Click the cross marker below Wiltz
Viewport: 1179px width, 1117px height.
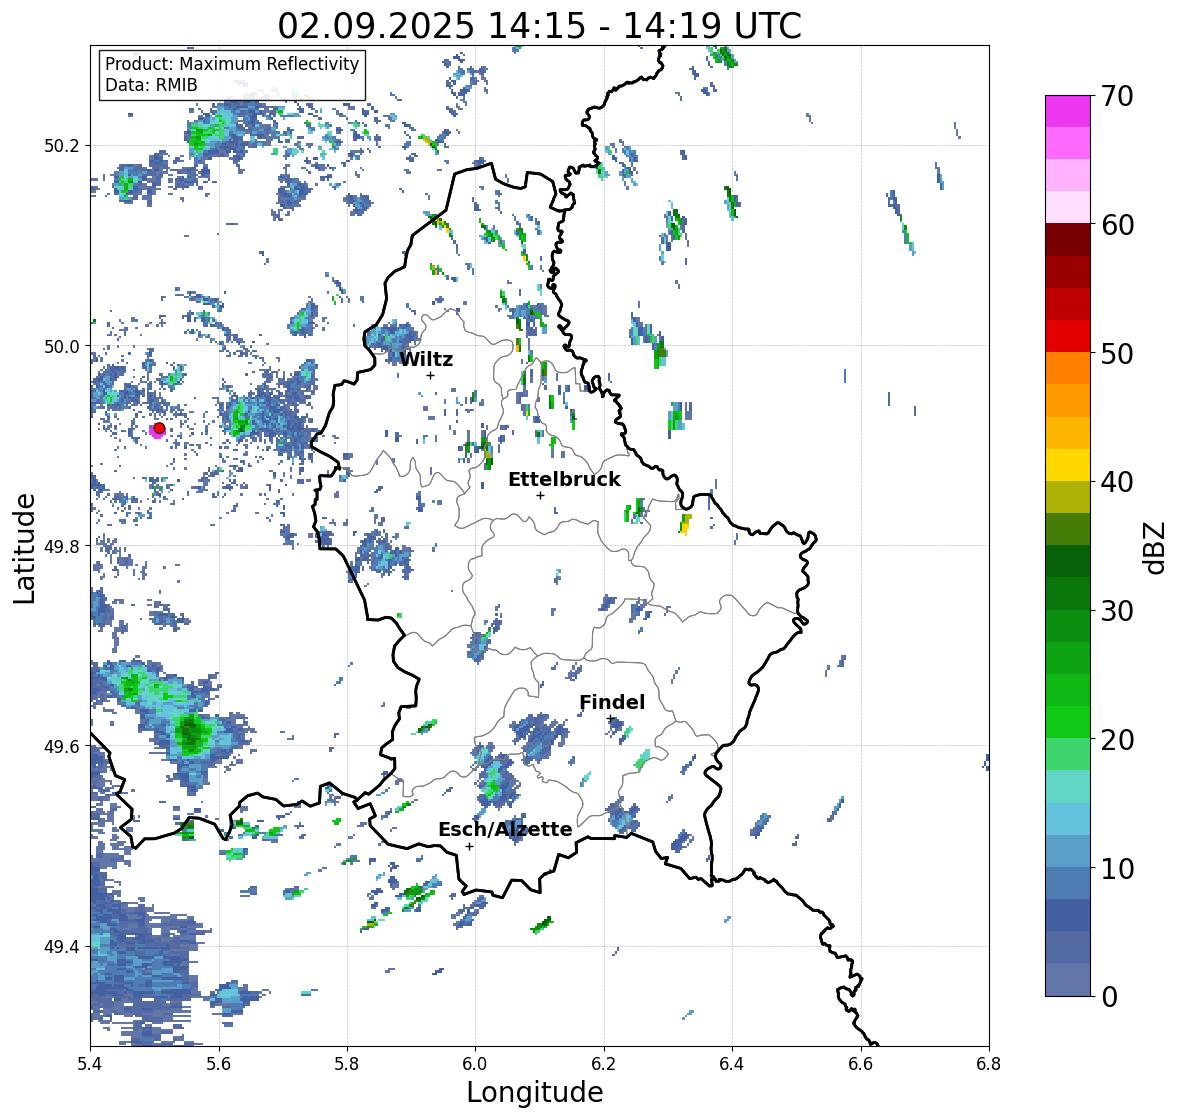pyautogui.click(x=430, y=376)
